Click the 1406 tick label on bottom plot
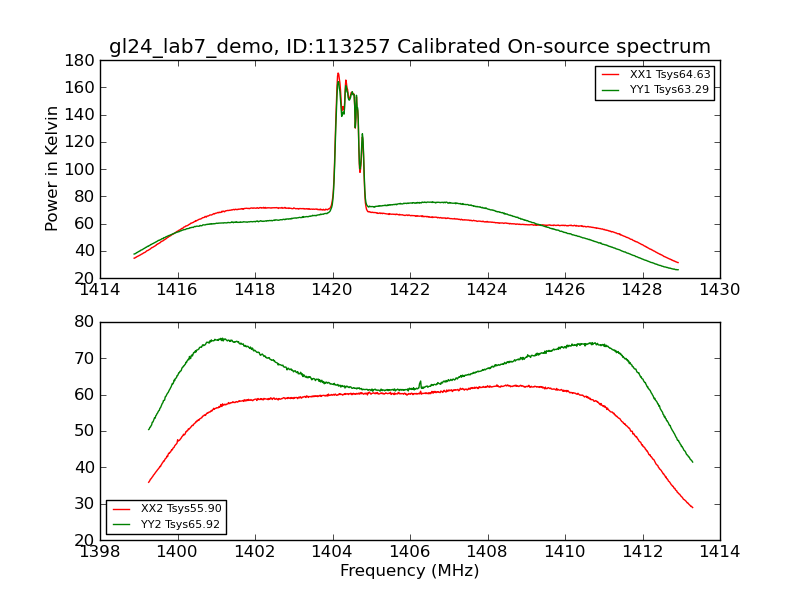 [410, 552]
